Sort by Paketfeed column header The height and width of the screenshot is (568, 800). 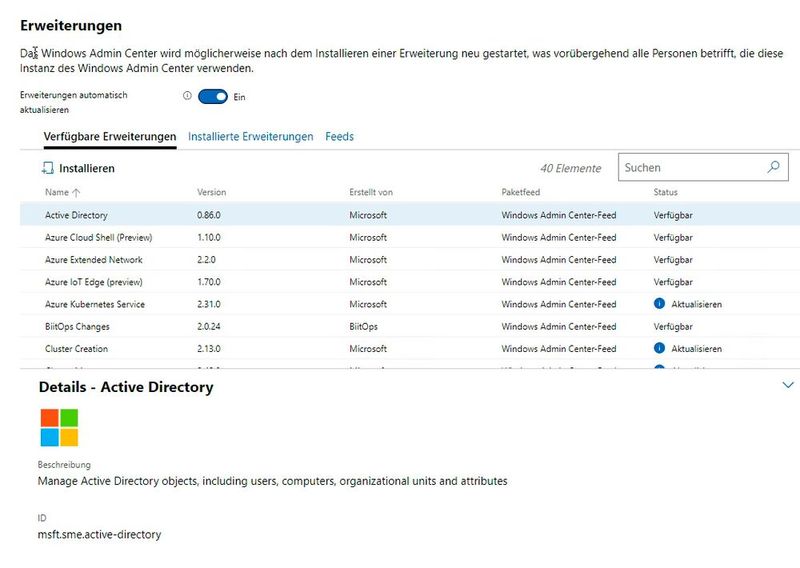click(520, 192)
